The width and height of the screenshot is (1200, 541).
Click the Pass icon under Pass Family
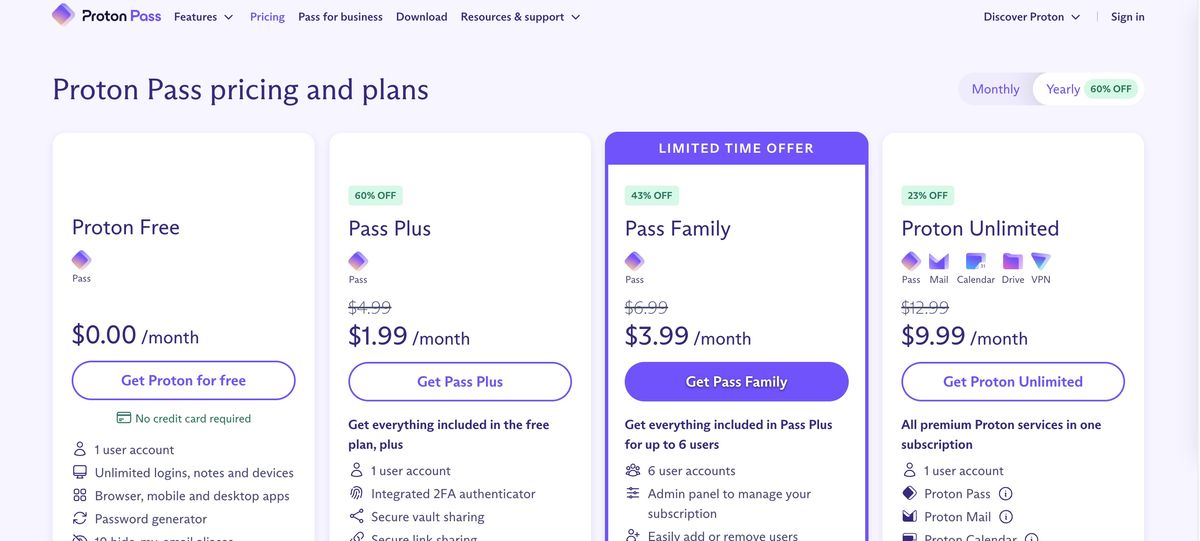634,262
